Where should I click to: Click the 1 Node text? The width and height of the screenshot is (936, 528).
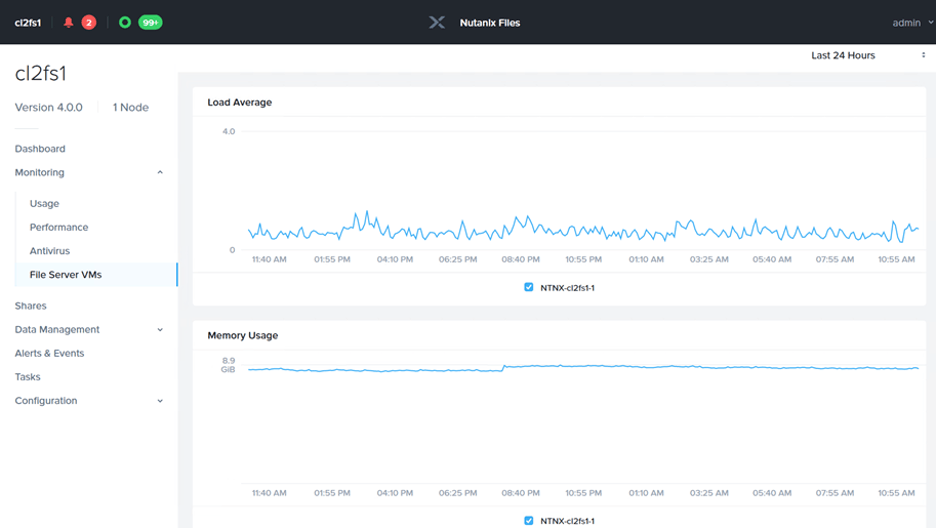(131, 107)
